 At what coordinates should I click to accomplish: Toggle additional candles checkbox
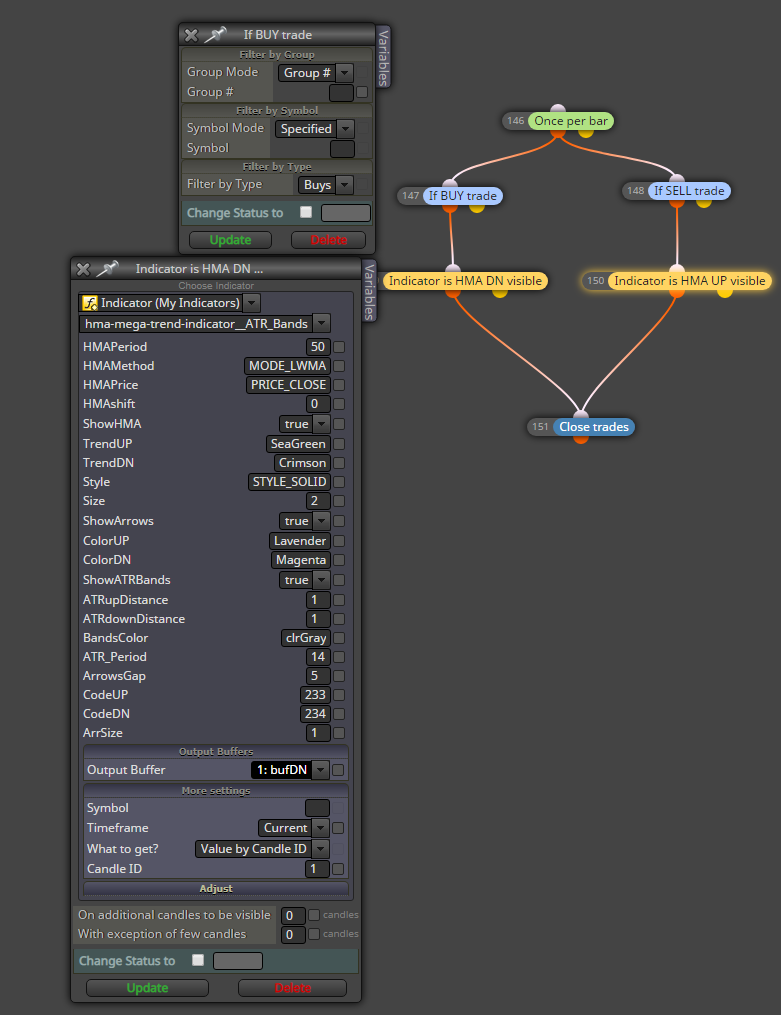click(x=314, y=915)
